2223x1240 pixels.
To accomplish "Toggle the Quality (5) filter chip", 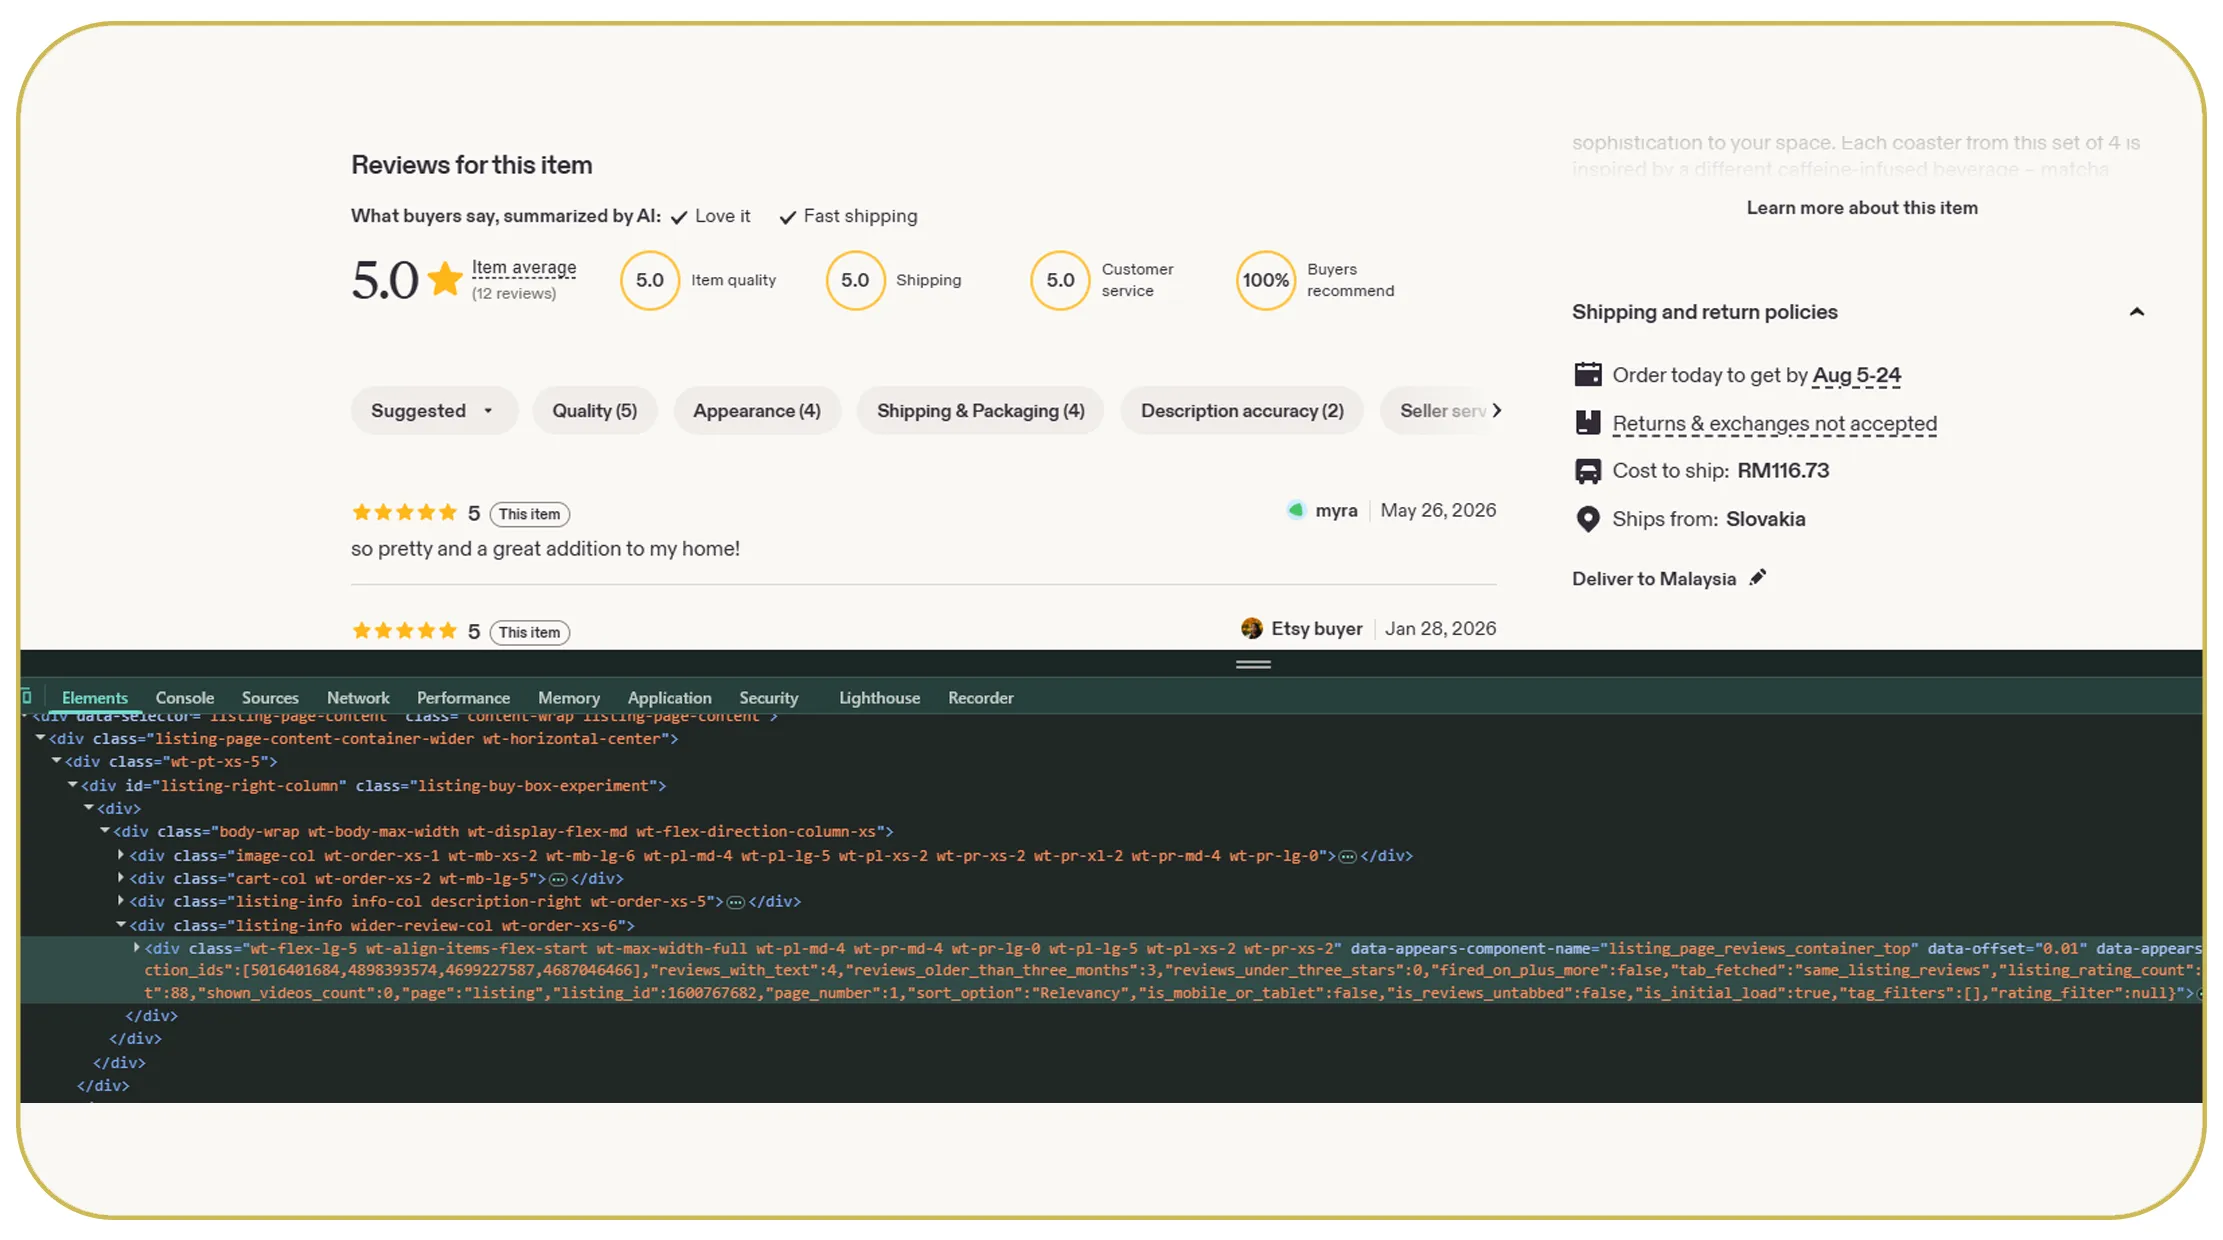I will 595,411.
